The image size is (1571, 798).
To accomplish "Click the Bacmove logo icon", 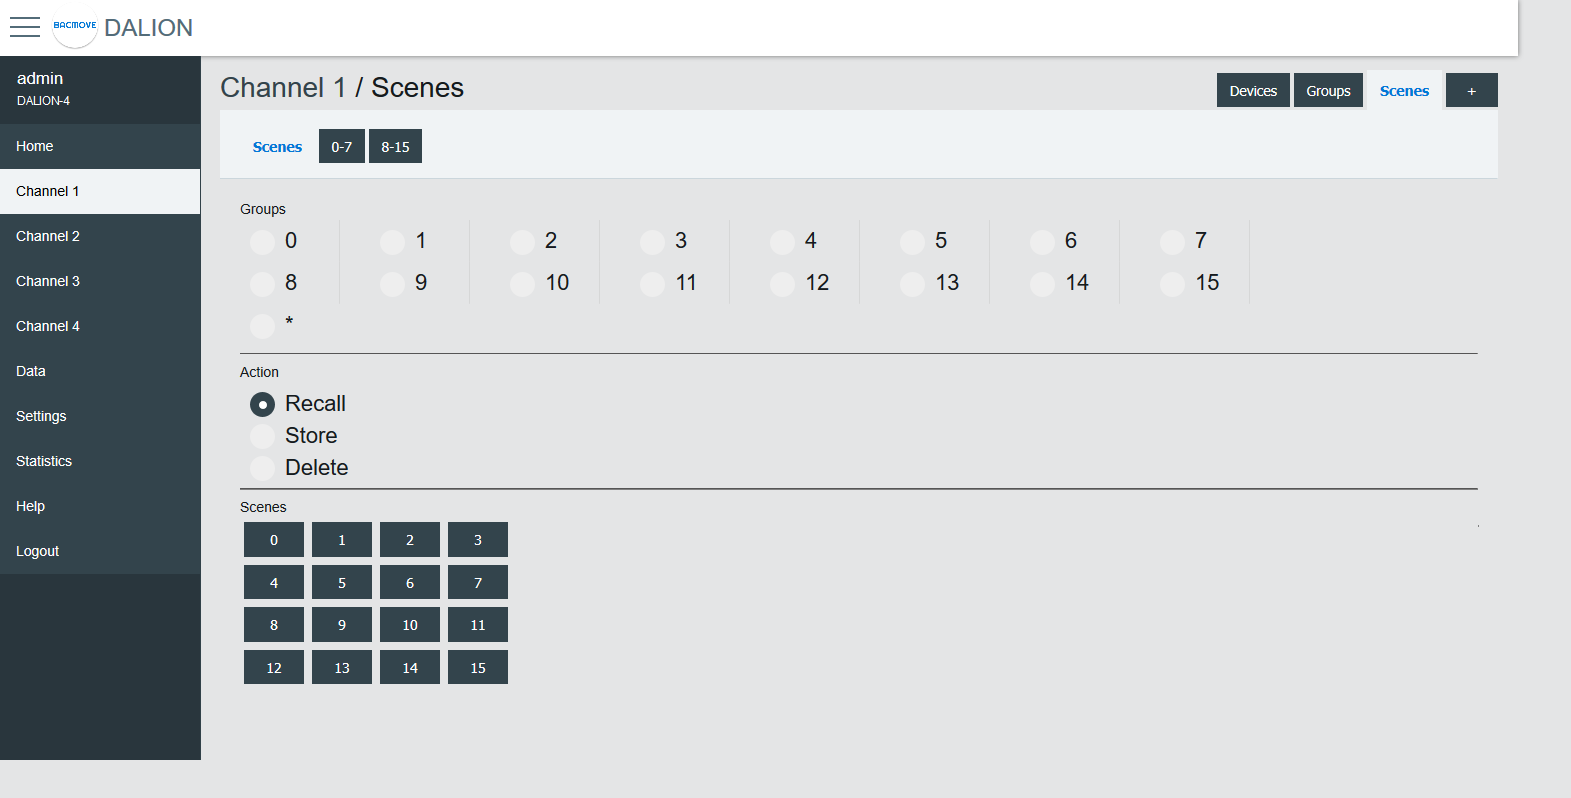I will (x=75, y=26).
